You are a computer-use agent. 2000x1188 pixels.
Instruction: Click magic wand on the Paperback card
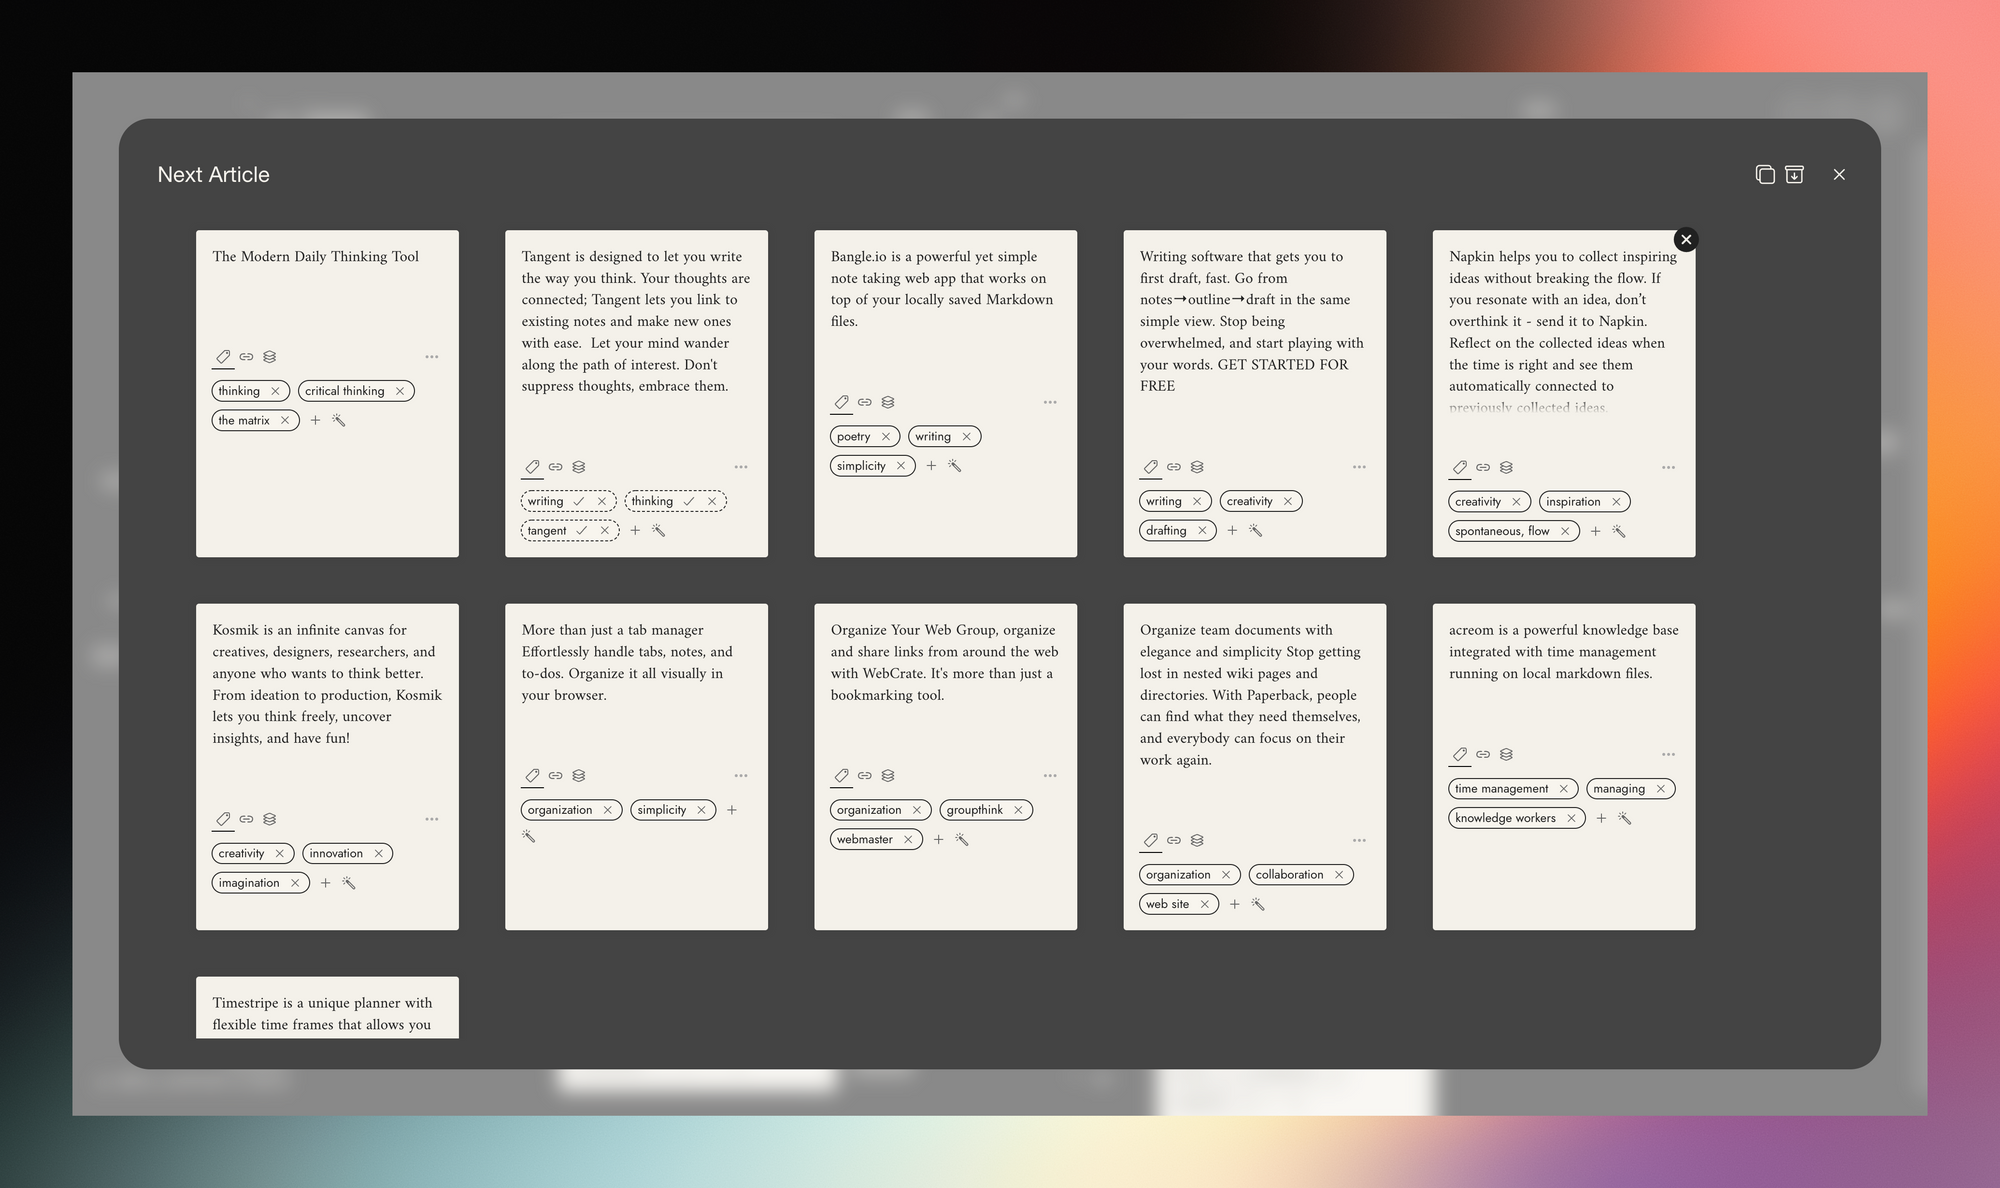pos(1258,904)
